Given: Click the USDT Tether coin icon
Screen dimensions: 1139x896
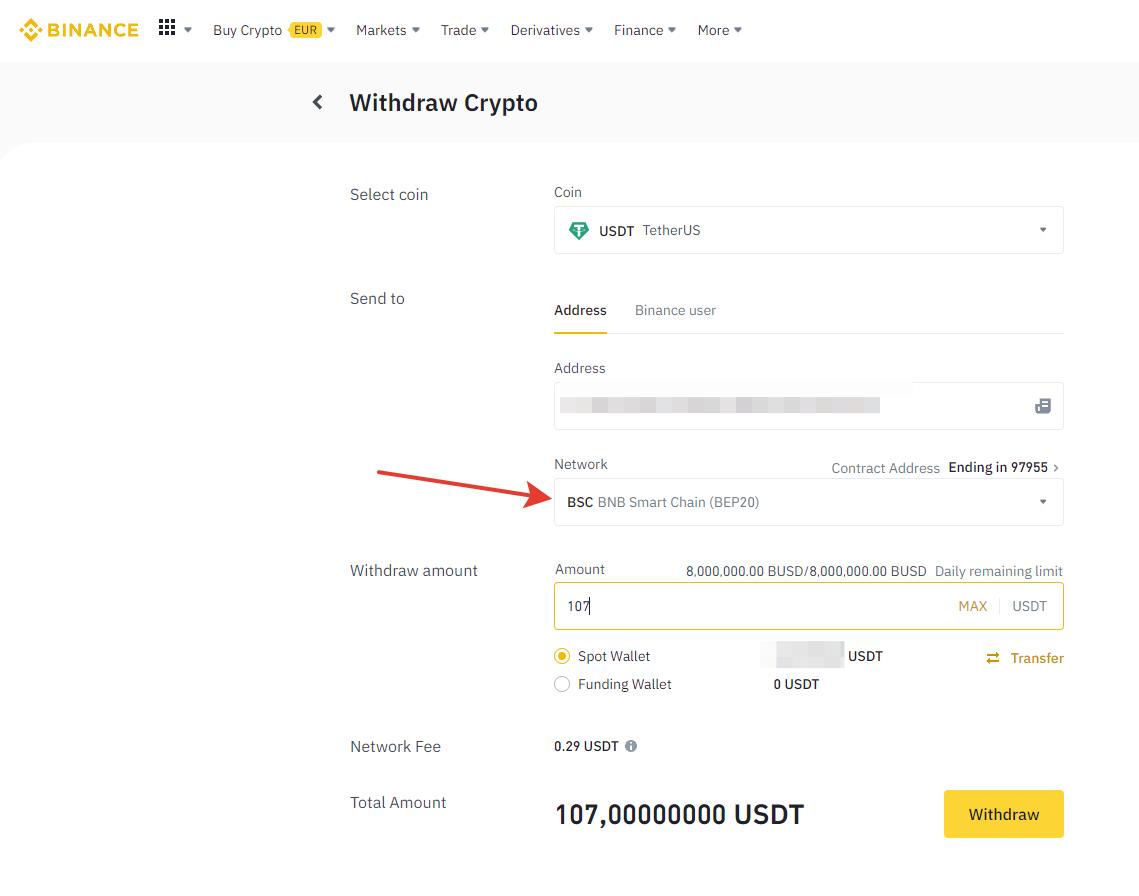Looking at the screenshot, I should tap(579, 230).
